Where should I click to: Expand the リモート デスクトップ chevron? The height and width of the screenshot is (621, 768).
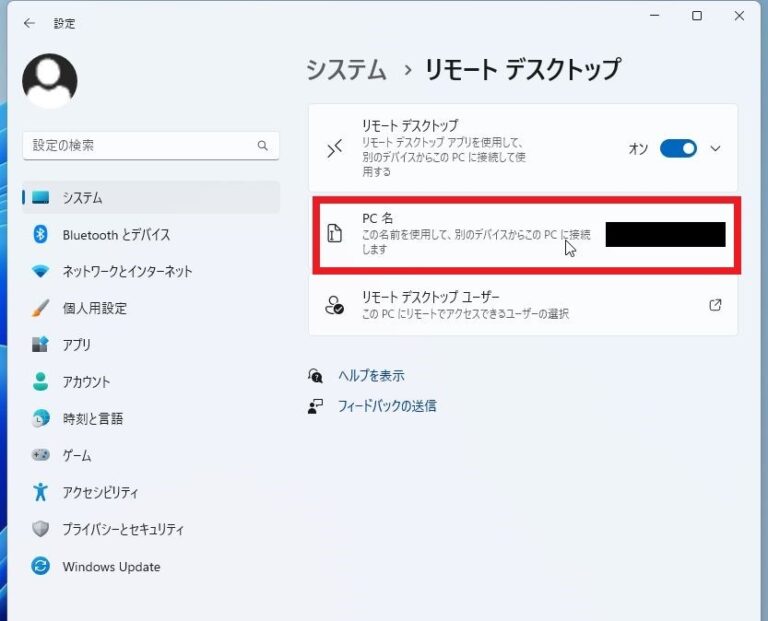tap(715, 149)
